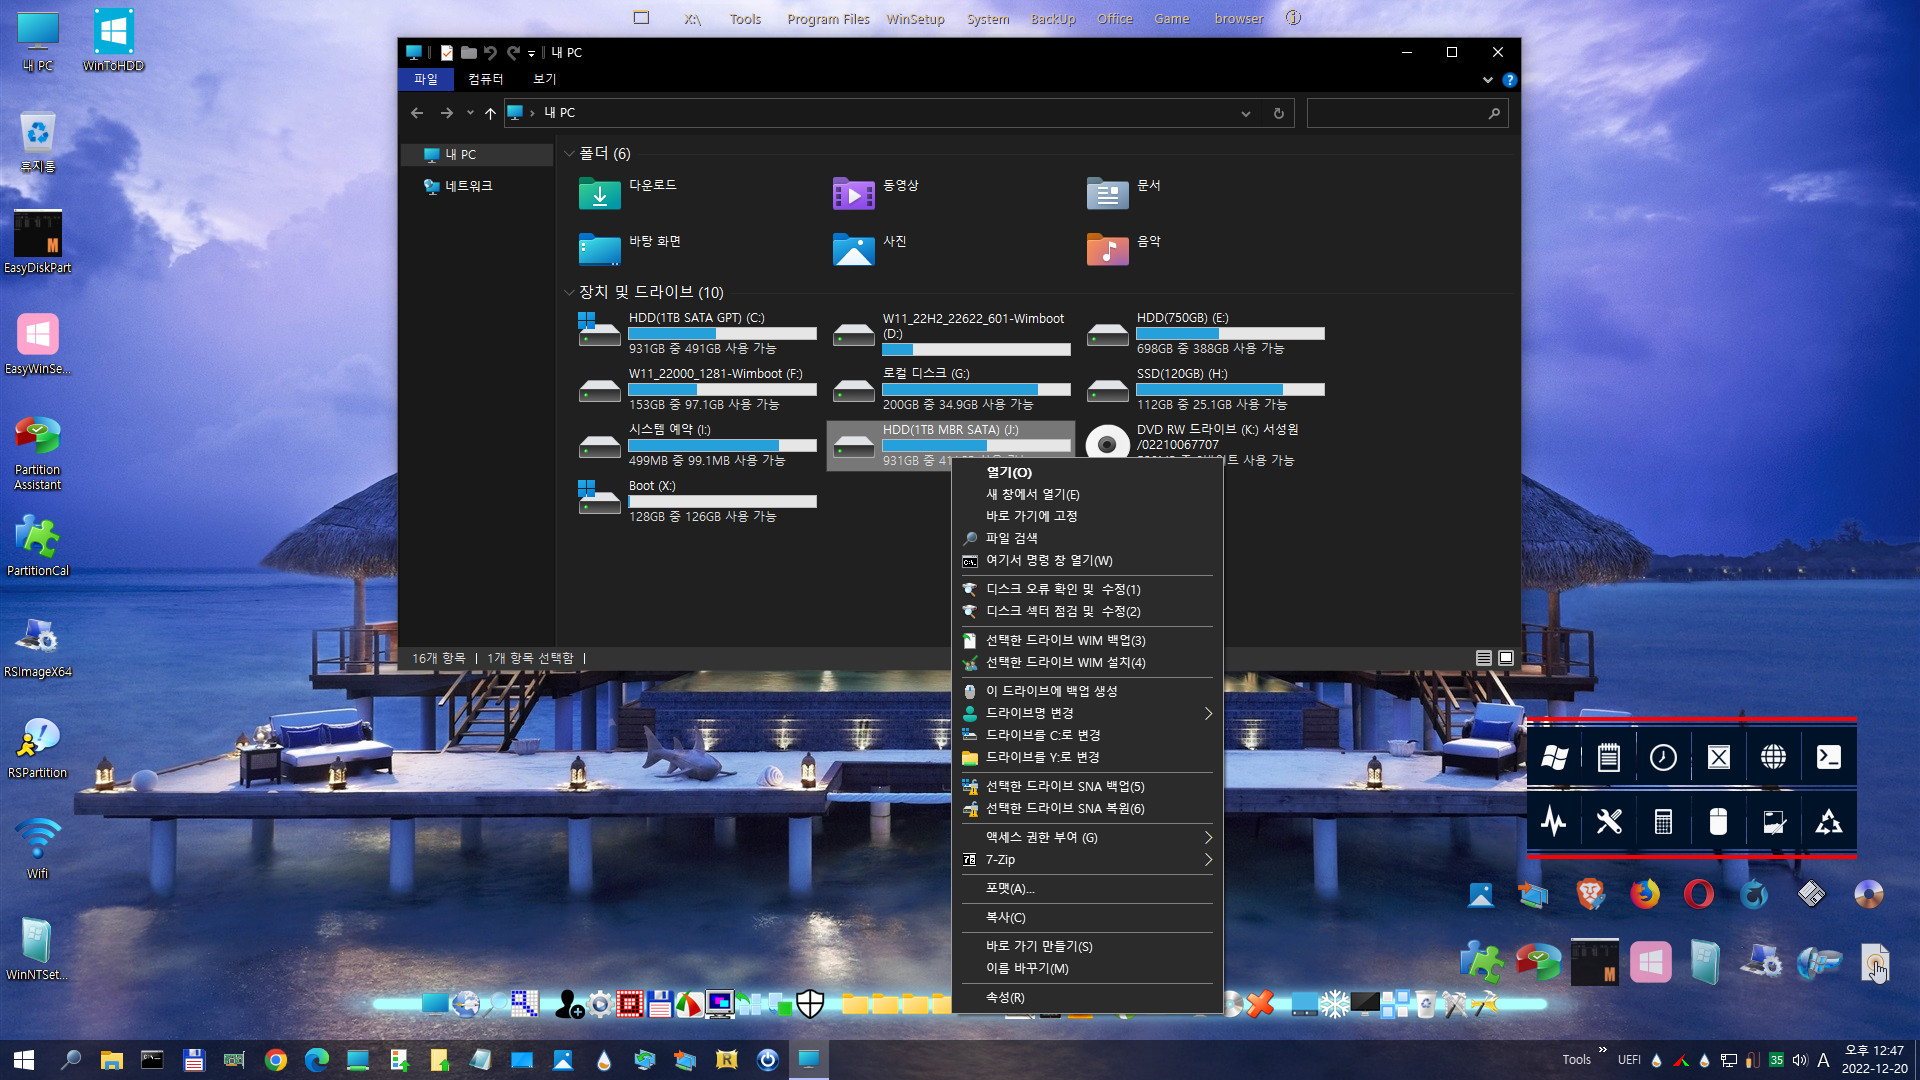Open the WinSetup menu on top bar
The width and height of the screenshot is (1920, 1080).
coord(915,19)
